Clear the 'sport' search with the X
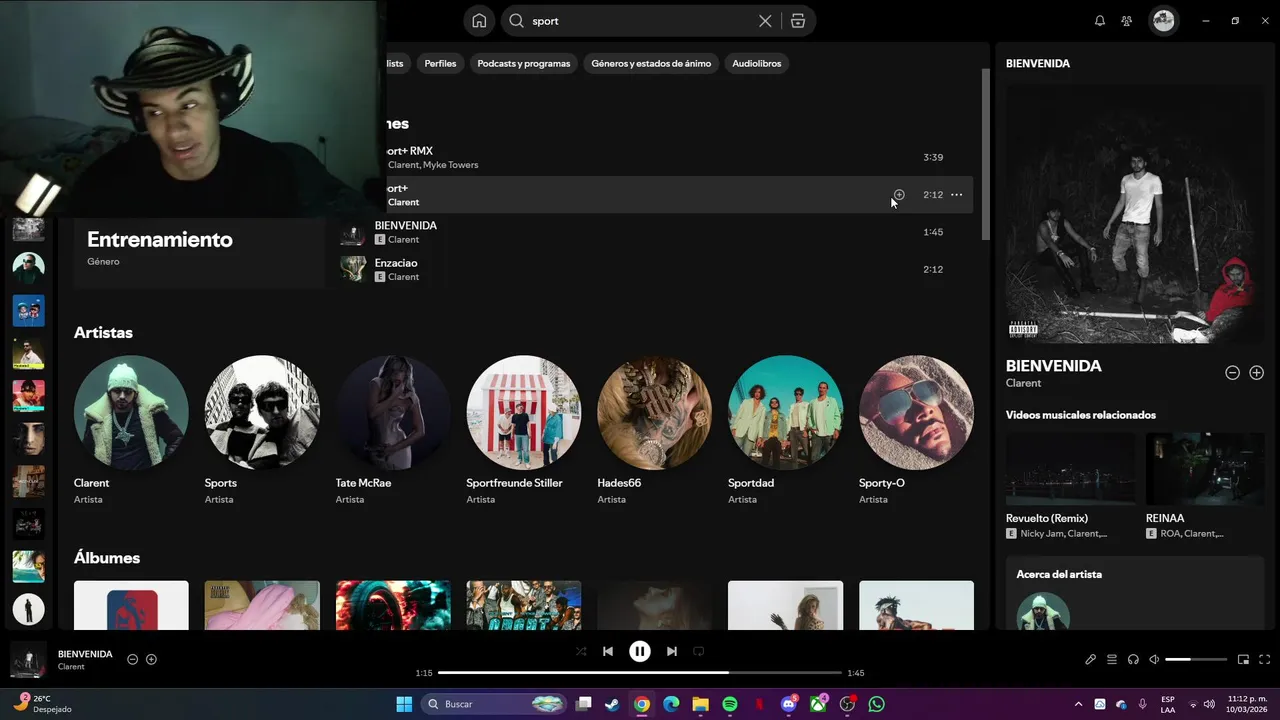1280x720 pixels. click(x=765, y=21)
